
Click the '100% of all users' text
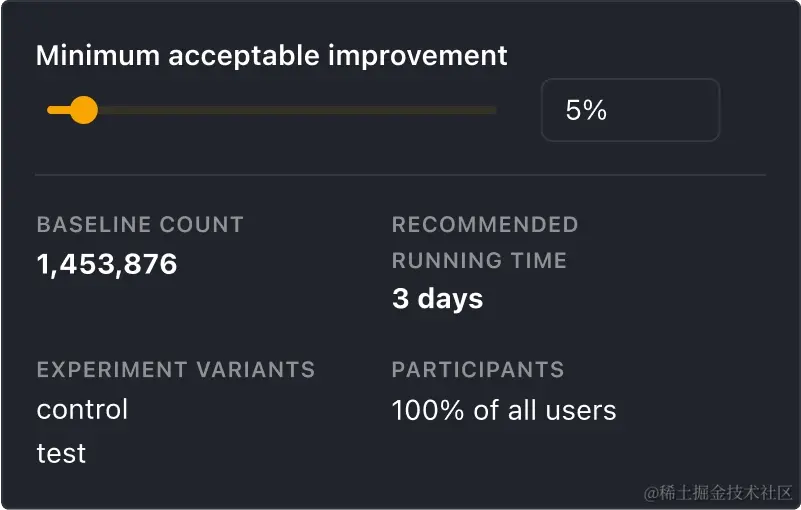[x=504, y=410]
